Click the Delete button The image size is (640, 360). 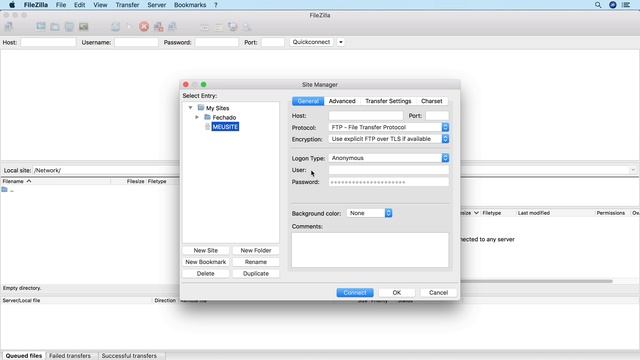206,273
